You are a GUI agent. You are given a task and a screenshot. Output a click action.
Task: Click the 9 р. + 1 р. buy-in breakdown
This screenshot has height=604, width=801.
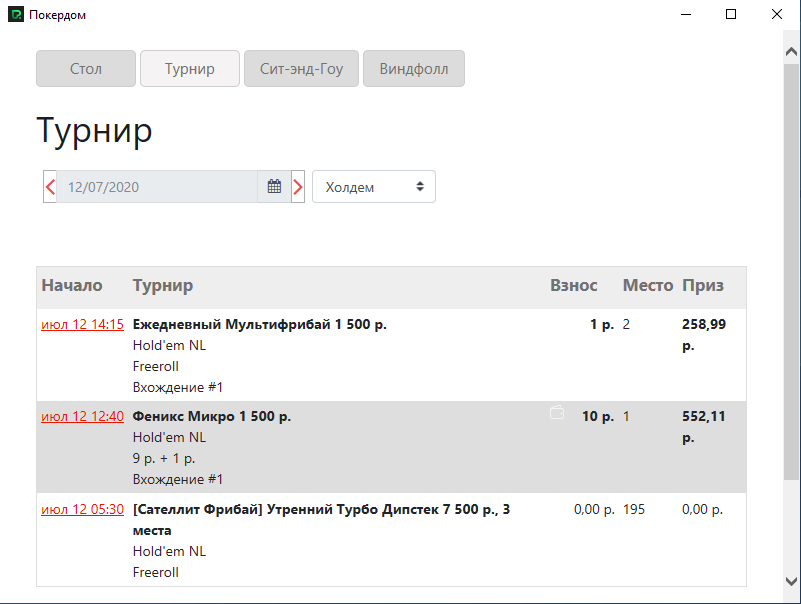click(164, 458)
